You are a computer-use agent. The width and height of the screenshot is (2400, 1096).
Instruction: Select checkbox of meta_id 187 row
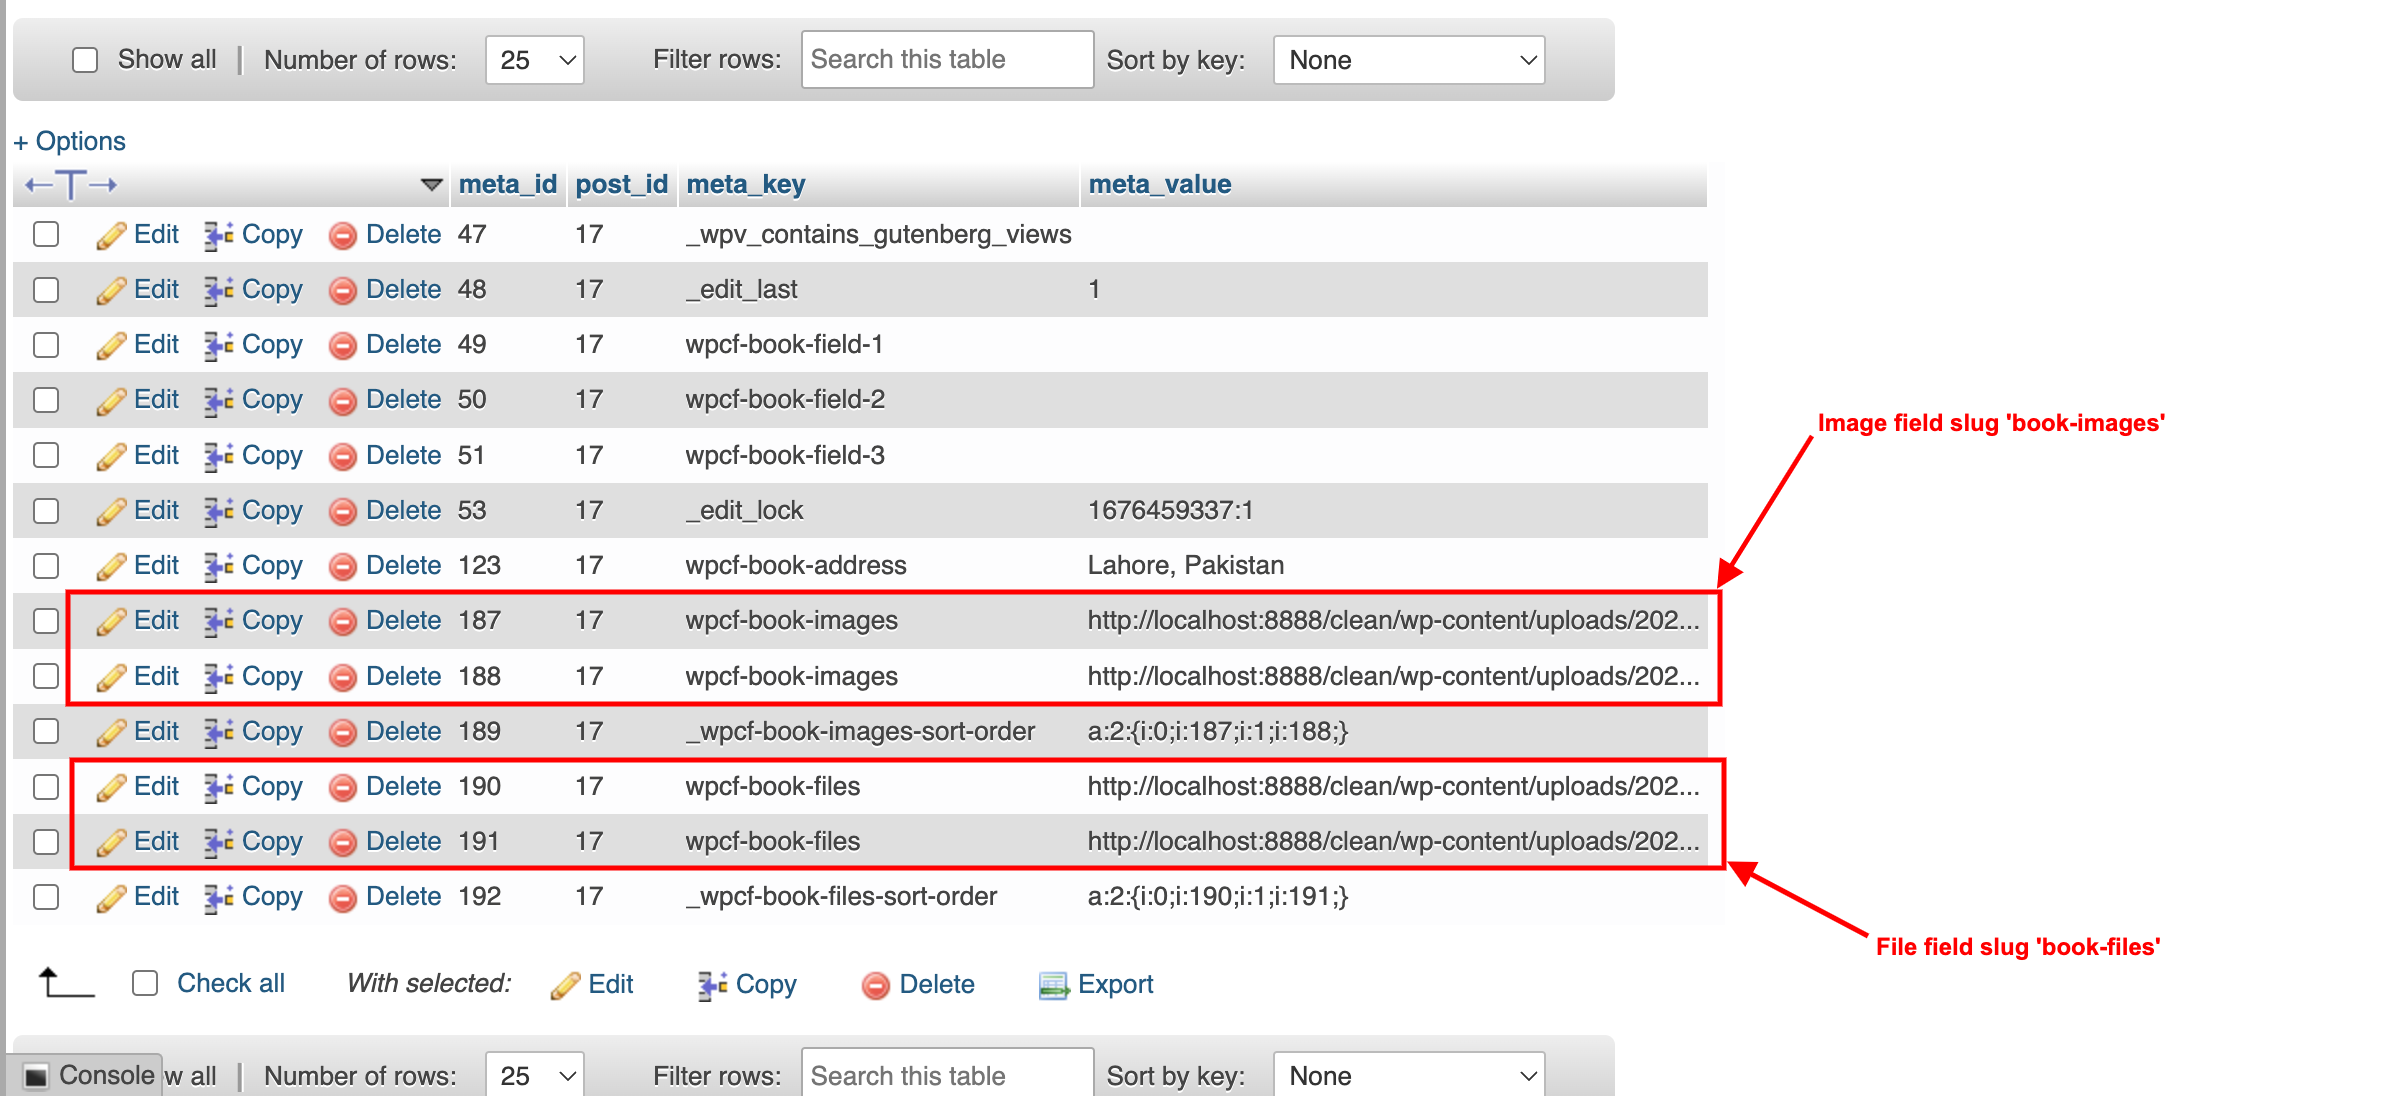(x=46, y=621)
